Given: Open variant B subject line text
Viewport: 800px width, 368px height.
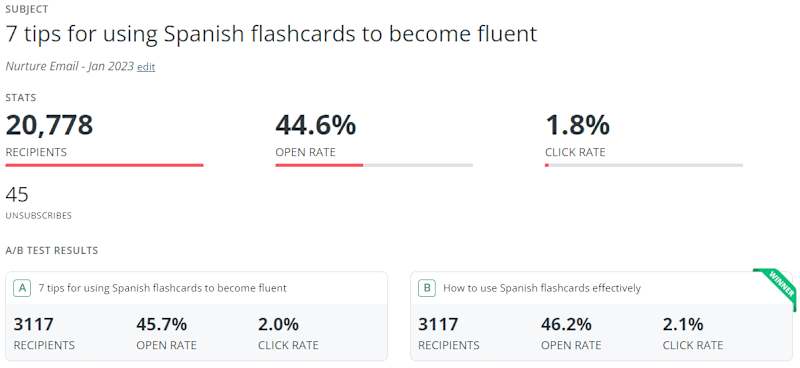Looking at the screenshot, I should click(x=542, y=288).
